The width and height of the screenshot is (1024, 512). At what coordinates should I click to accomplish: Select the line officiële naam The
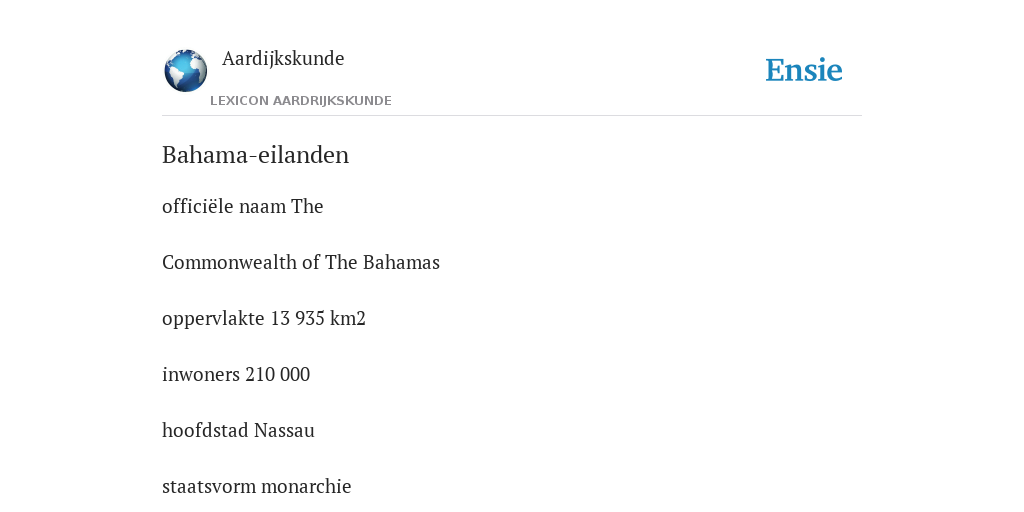(243, 206)
